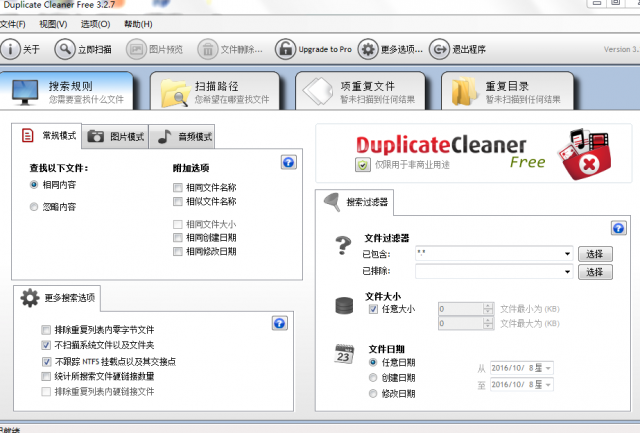
Task: Click the 选择 button beside 已排除
Action: pos(595,272)
